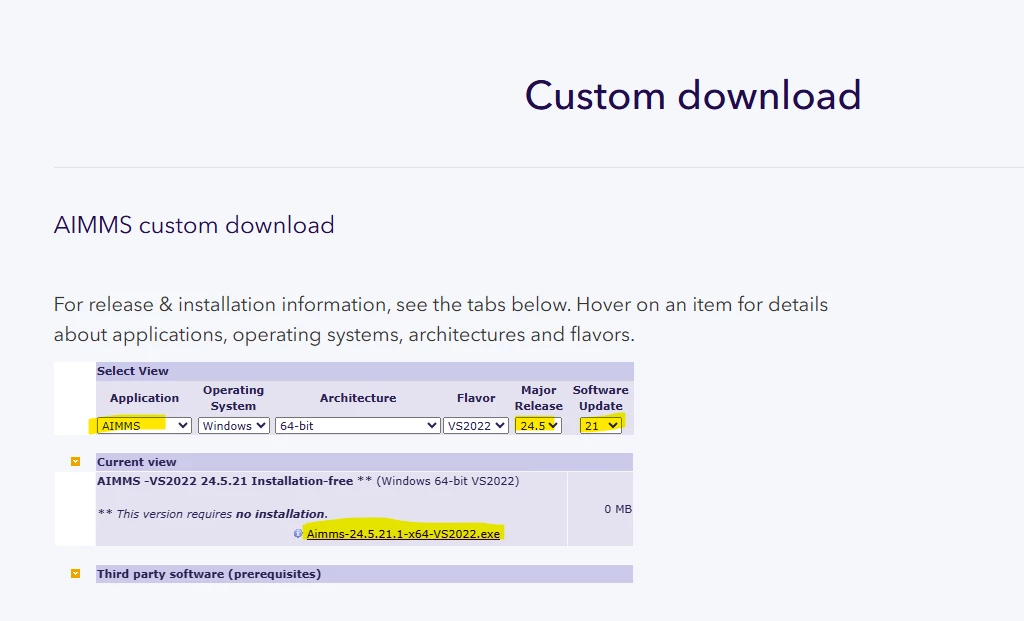Open the Software Update dropdown showing 21
Image resolution: width=1024 pixels, height=621 pixels.
pyautogui.click(x=600, y=426)
